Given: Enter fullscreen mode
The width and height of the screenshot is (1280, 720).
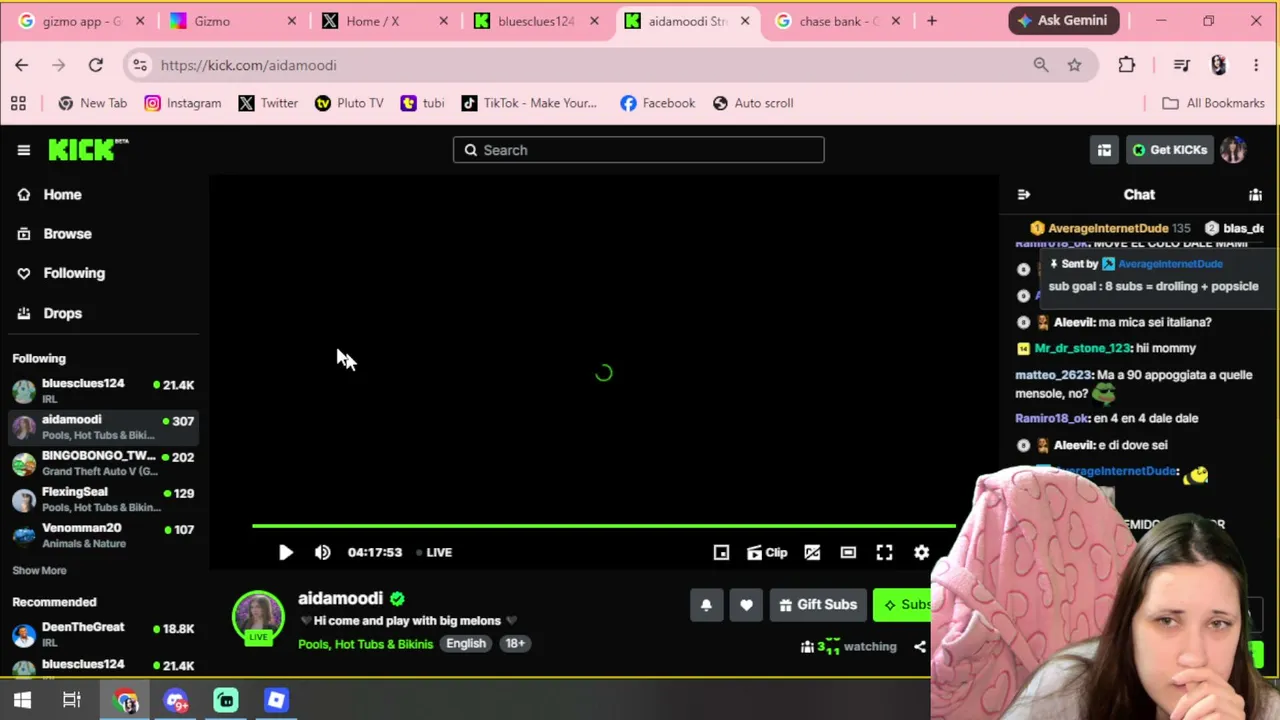Looking at the screenshot, I should 884,552.
